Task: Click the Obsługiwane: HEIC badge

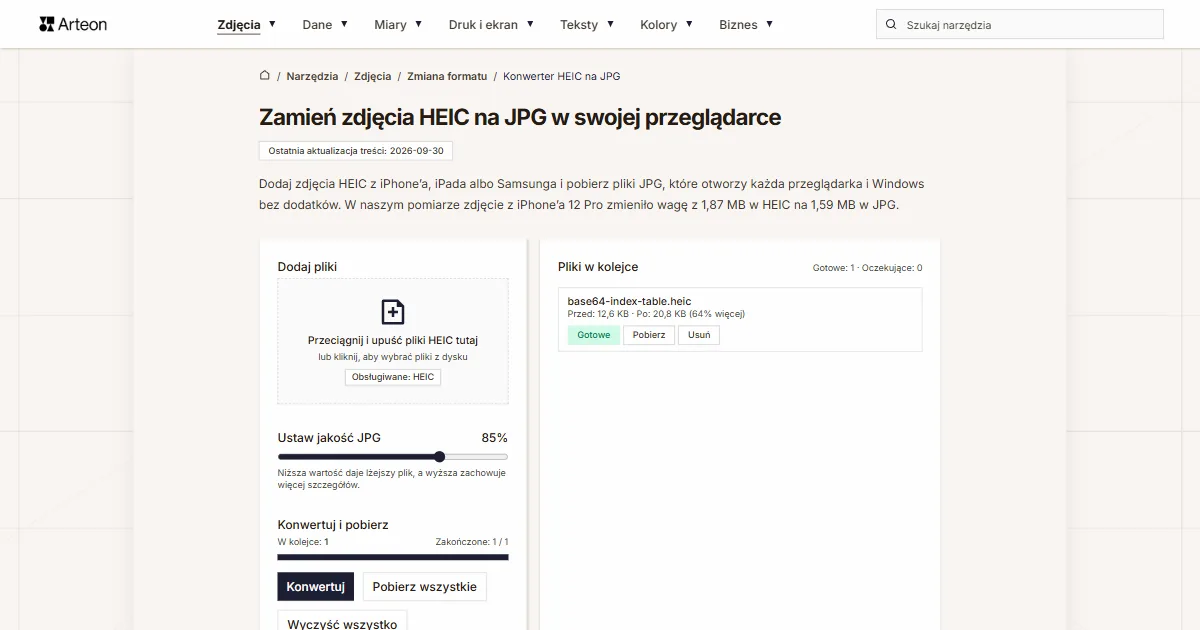Action: click(393, 377)
